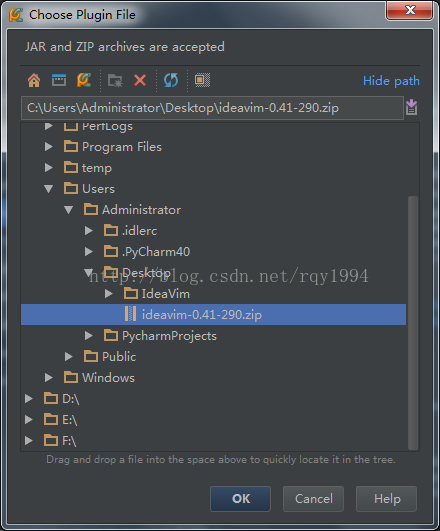
Task: Collapse the Administrator folder
Action: pyautogui.click(x=69, y=210)
